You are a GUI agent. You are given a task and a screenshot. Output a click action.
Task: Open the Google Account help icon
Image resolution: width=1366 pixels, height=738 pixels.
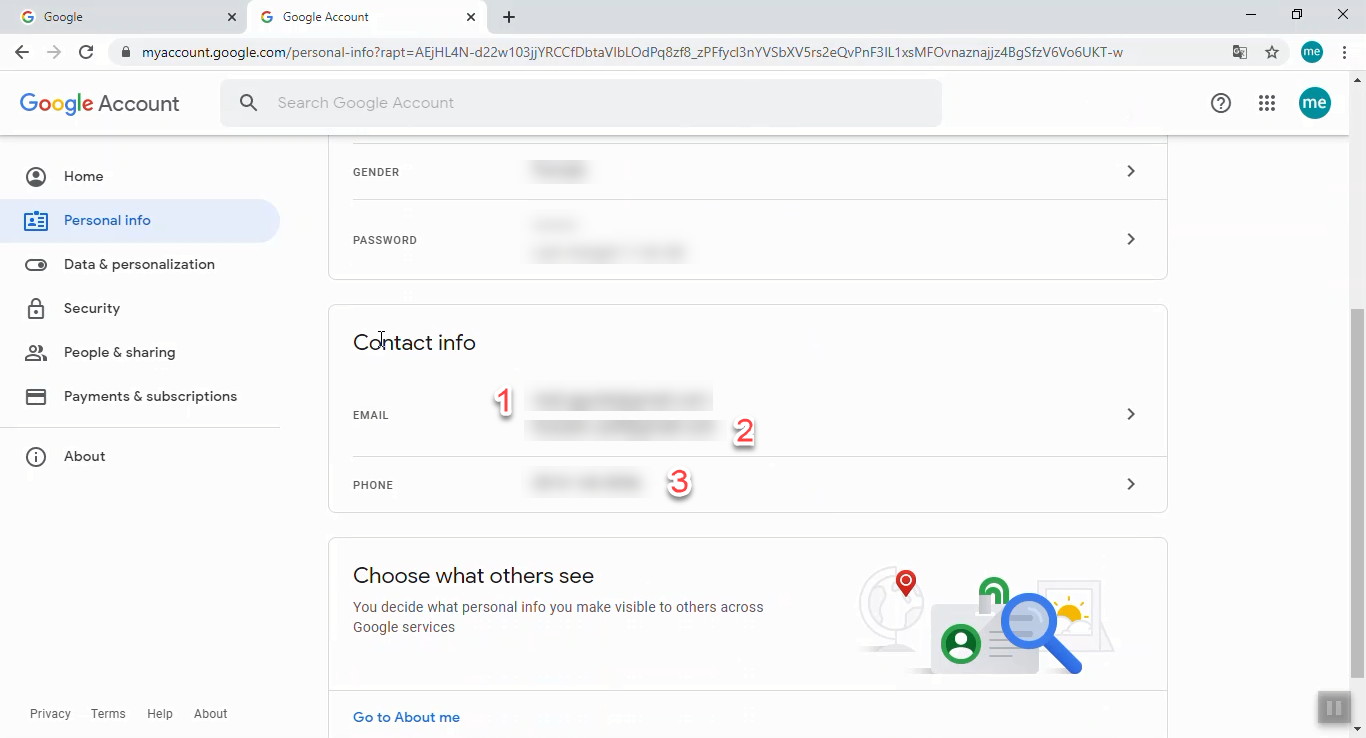(1220, 102)
